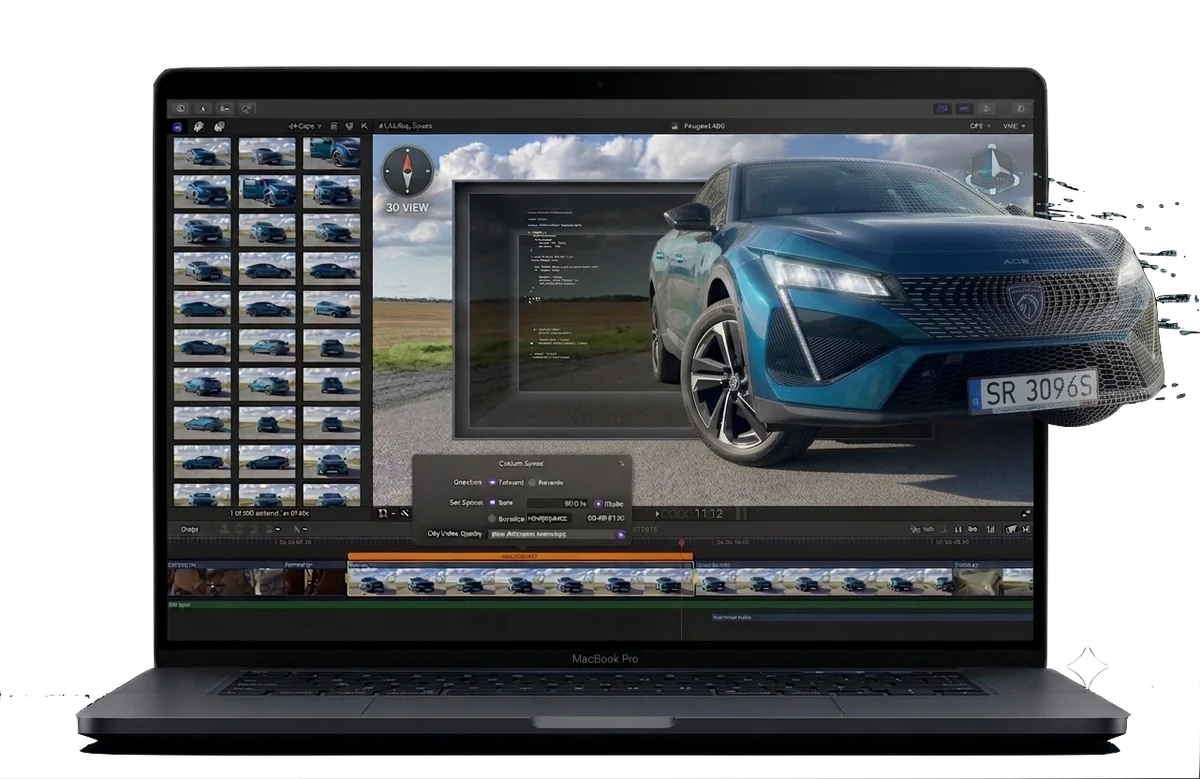Click the purple button ending the popup's bottom dropdown
Image resolution: width=1200 pixels, height=779 pixels.
[x=620, y=534]
